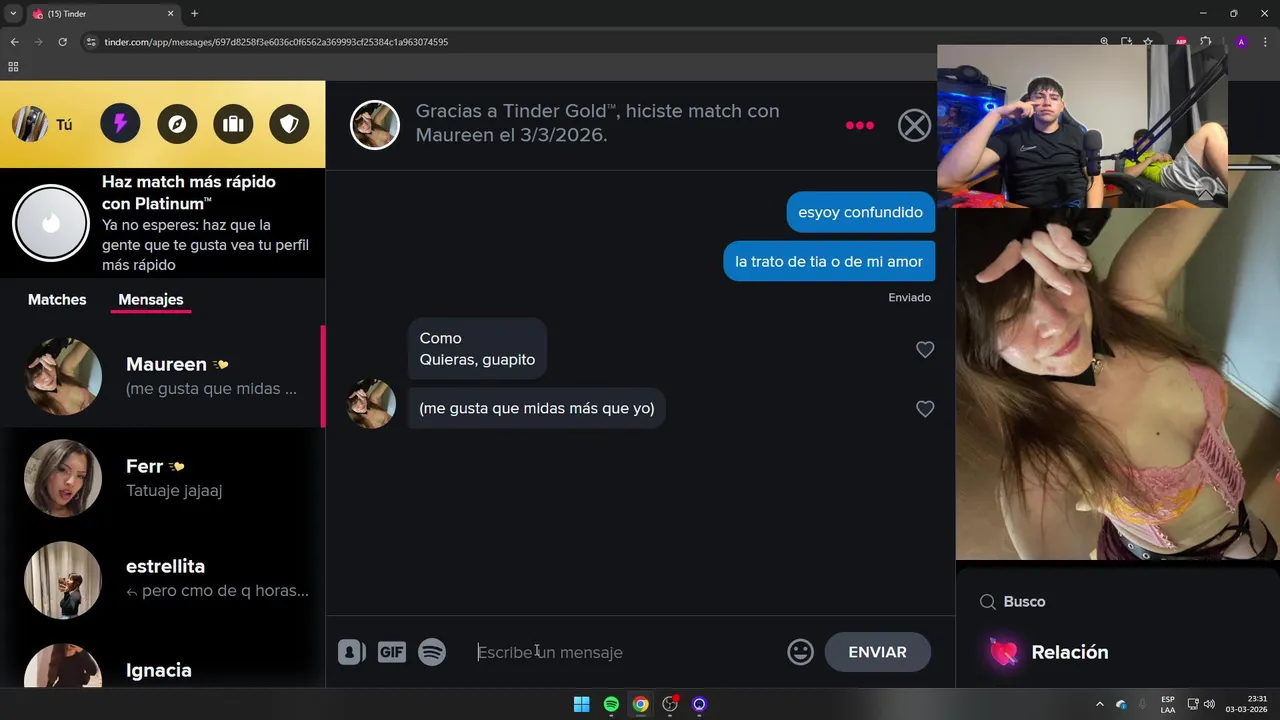Focus the 'Escribe un mensaje' input field
This screenshot has width=1280, height=720.
point(625,652)
